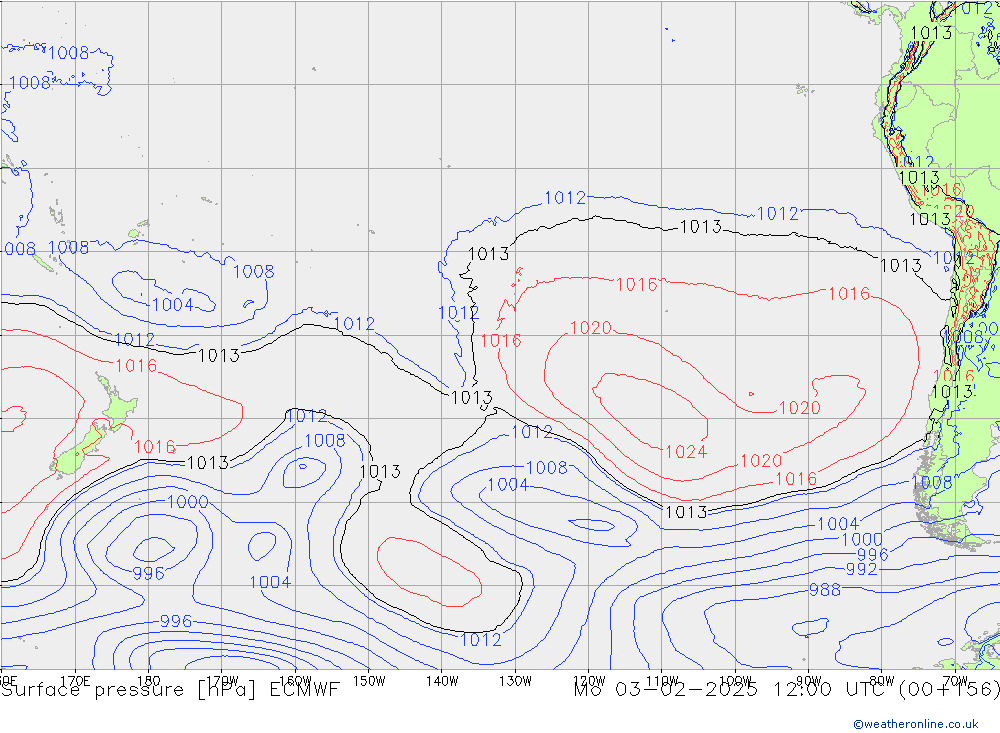Image resolution: width=1000 pixels, height=733 pixels.
Task: Click the 170E longitude axis label
Action: point(75,681)
